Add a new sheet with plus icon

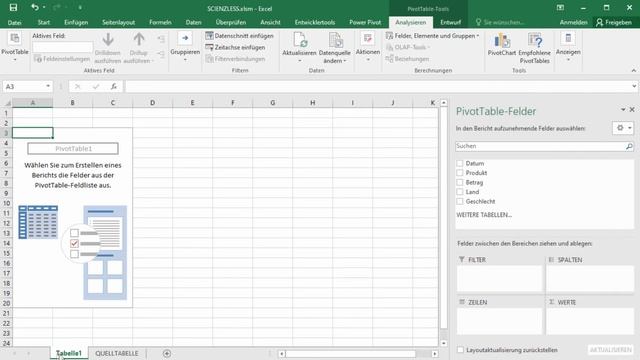tap(167, 353)
